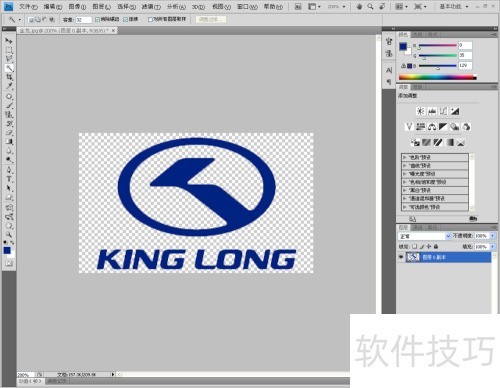
Task: Open the 文件 menu
Action: (28, 6)
